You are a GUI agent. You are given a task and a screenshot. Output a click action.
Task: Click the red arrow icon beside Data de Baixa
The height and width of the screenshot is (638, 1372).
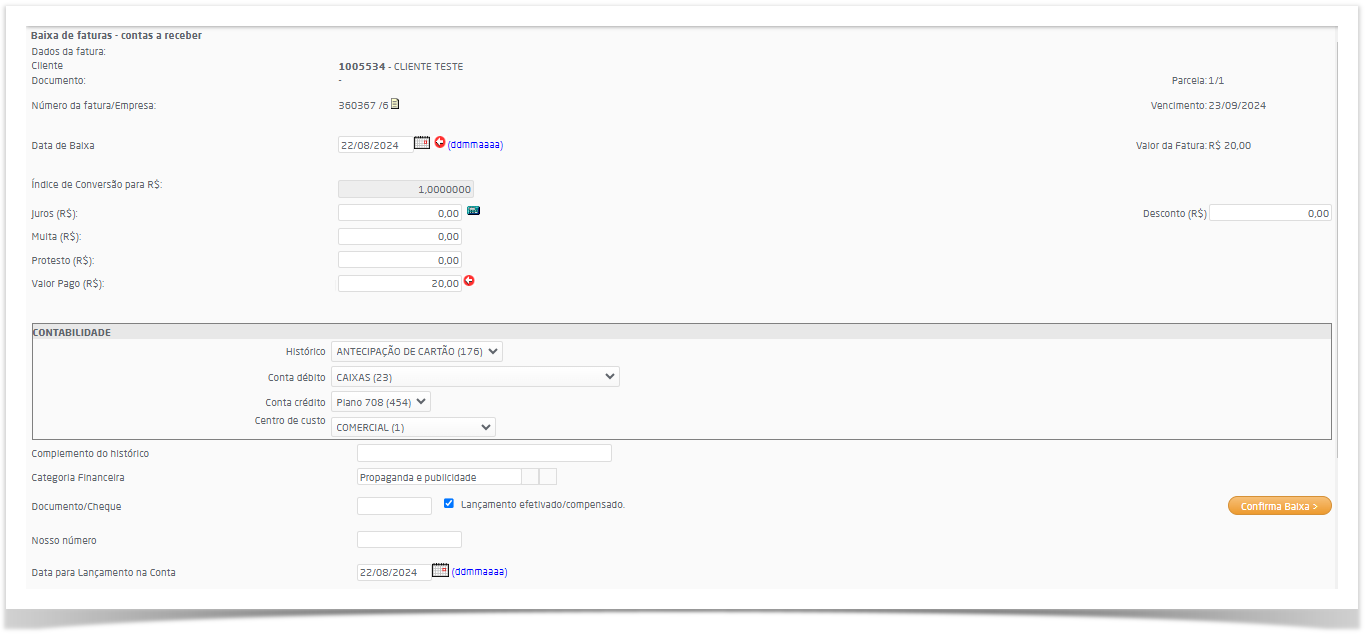coord(440,143)
